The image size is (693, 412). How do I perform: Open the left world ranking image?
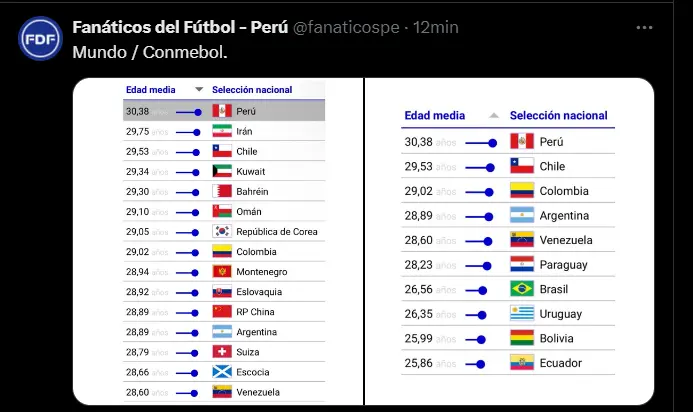tap(216, 241)
